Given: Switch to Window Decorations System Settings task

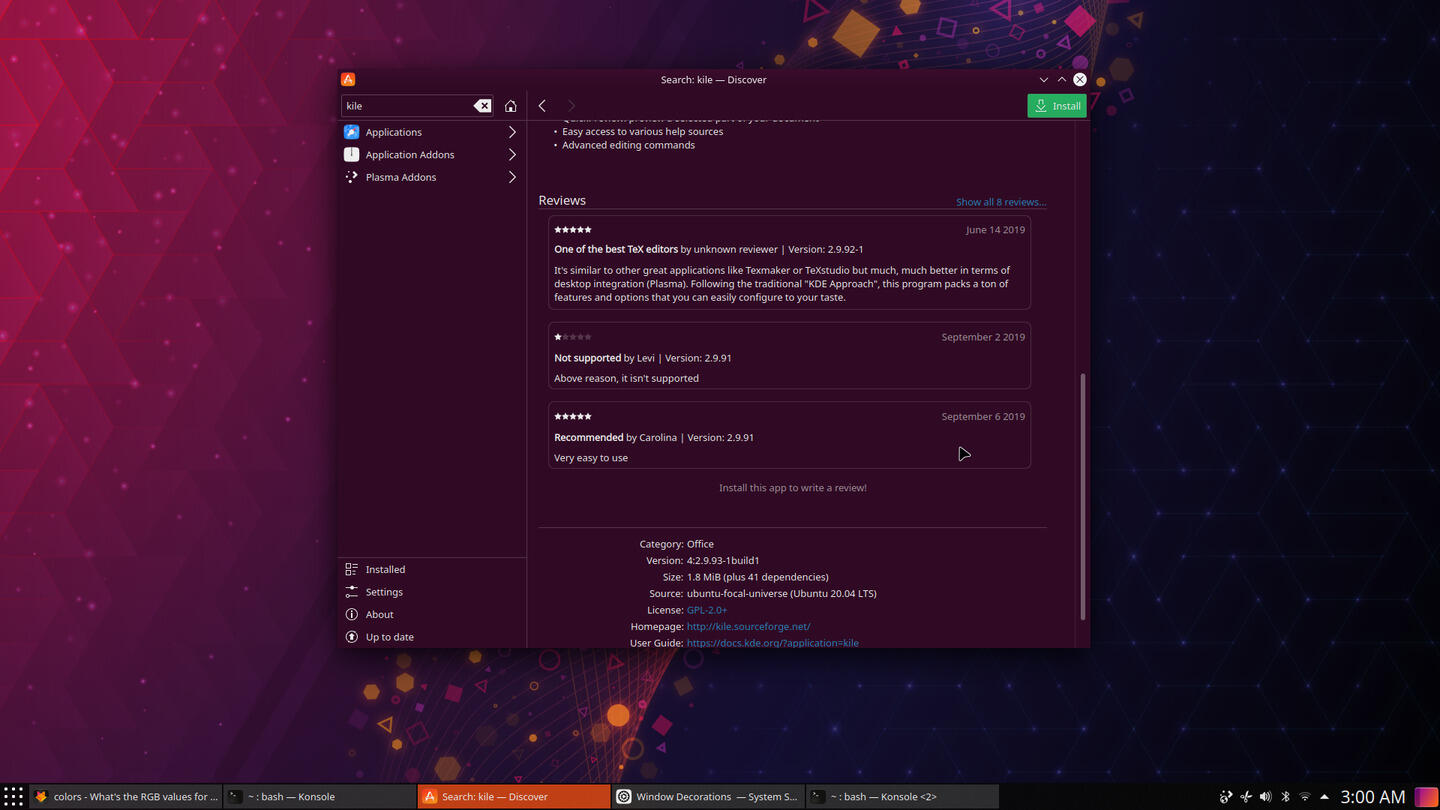Looking at the screenshot, I should 709,797.
